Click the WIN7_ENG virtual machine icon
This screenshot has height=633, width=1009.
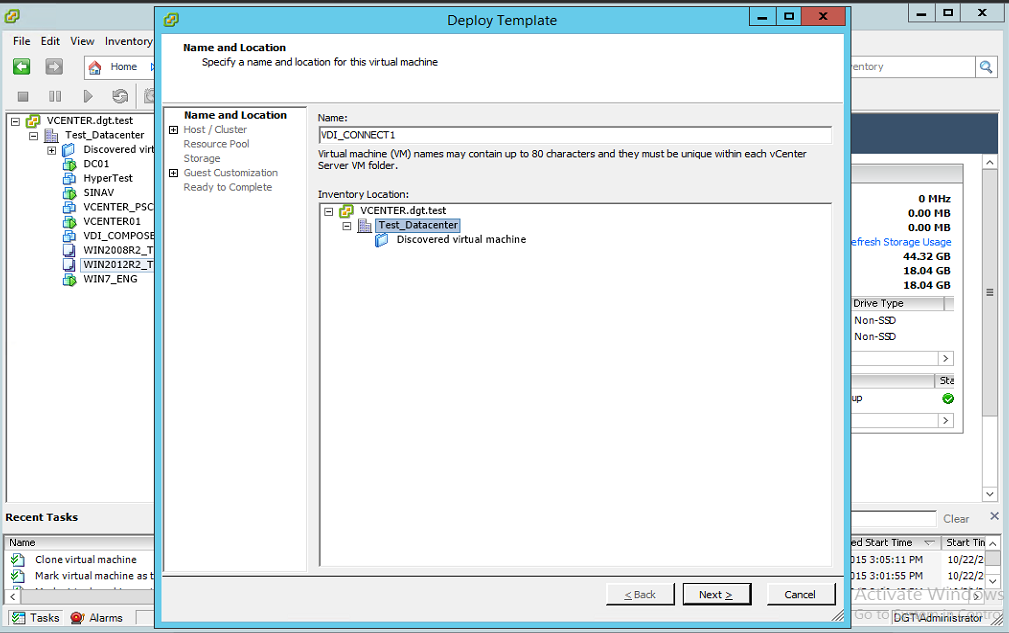point(69,279)
